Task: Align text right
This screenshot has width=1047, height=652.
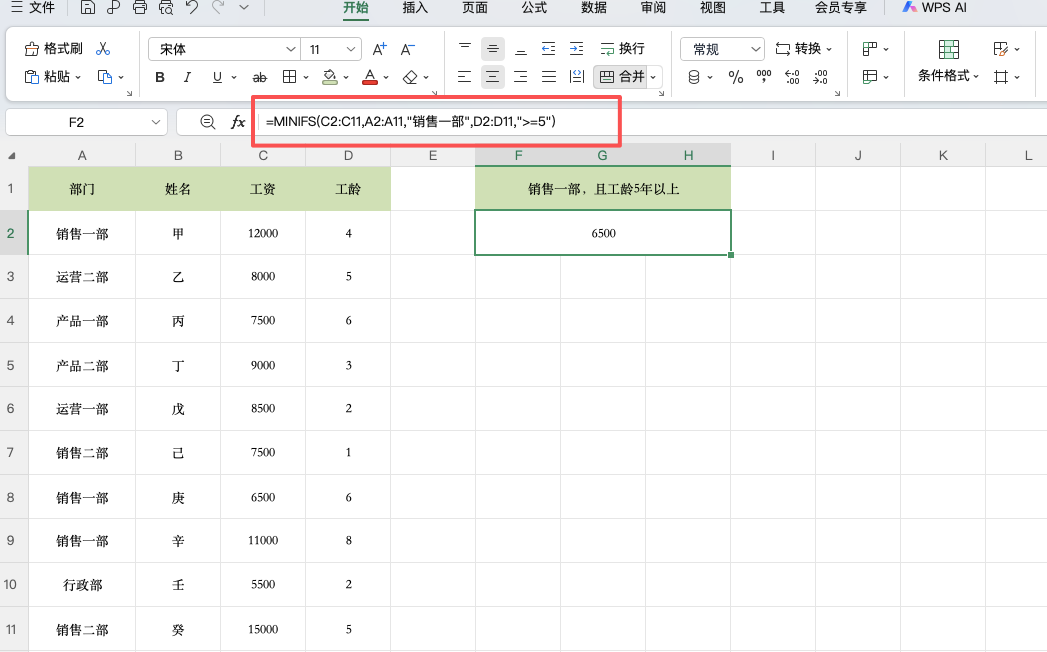Action: [x=520, y=76]
